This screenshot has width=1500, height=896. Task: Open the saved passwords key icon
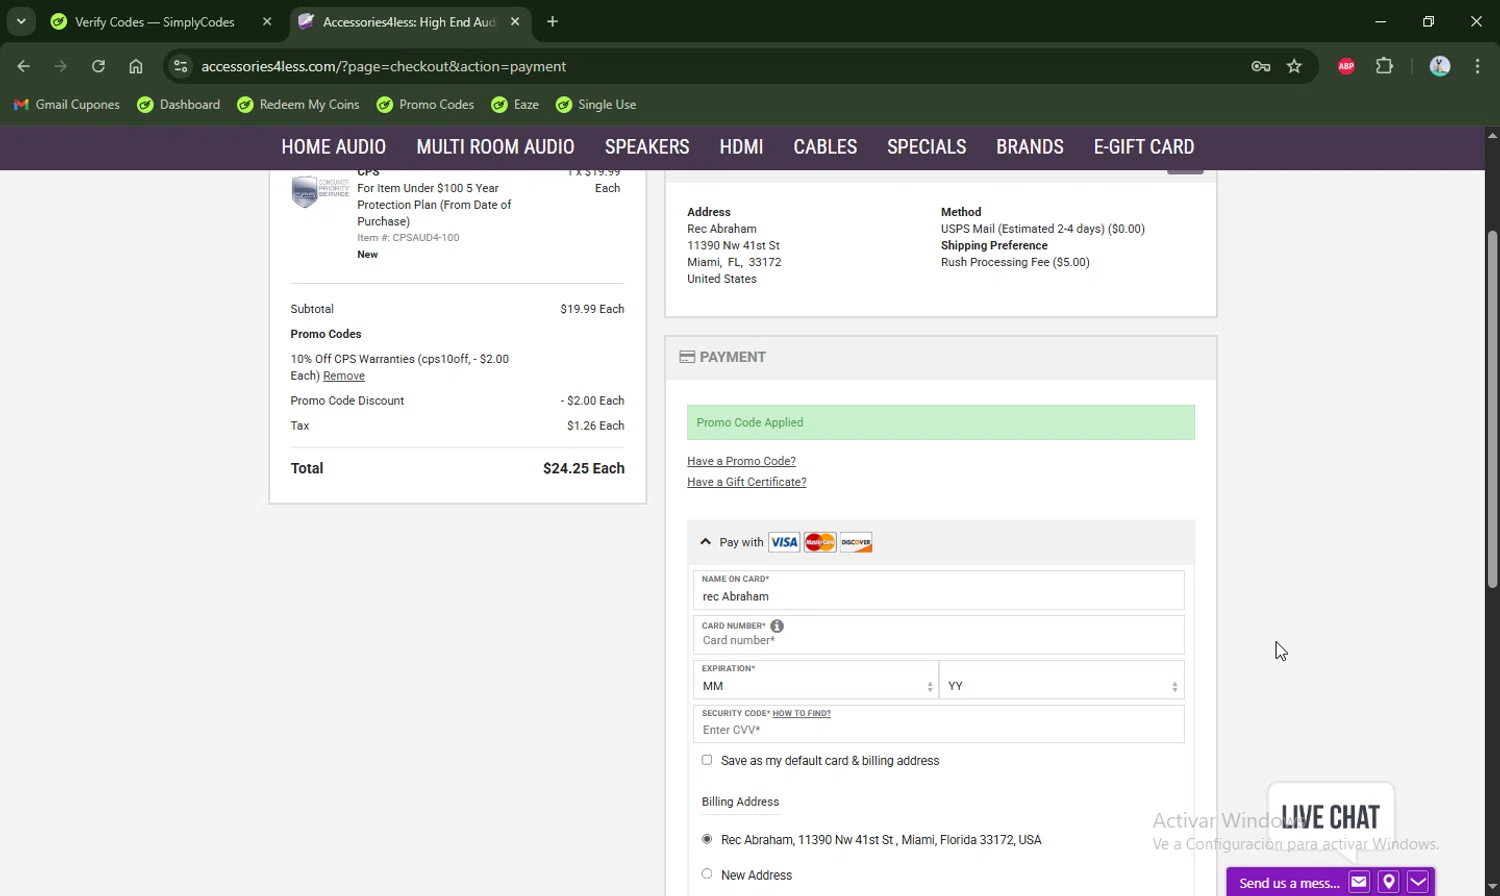tap(1261, 66)
